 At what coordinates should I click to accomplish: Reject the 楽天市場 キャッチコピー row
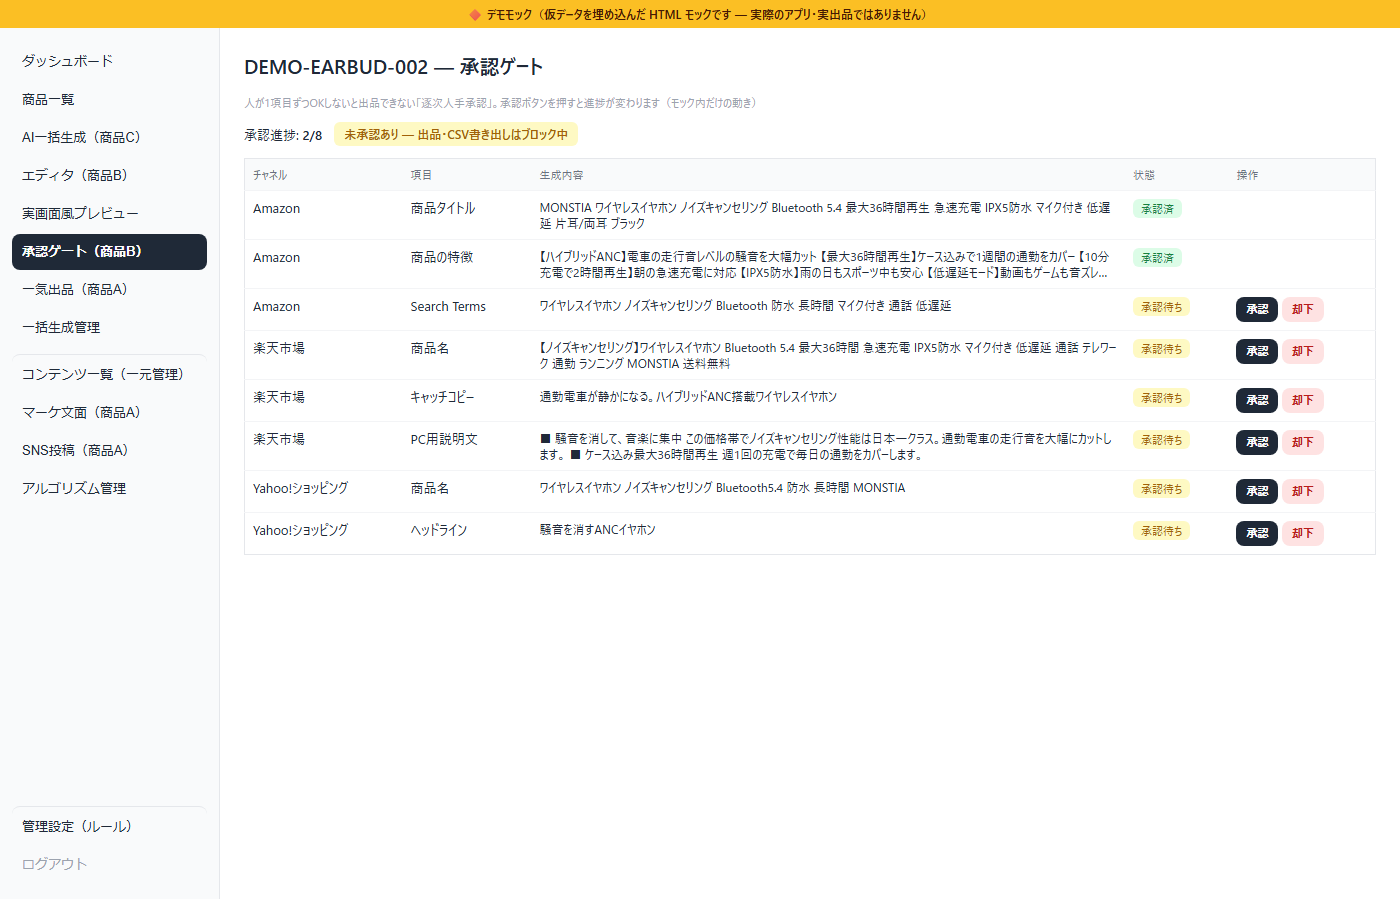tap(1302, 400)
